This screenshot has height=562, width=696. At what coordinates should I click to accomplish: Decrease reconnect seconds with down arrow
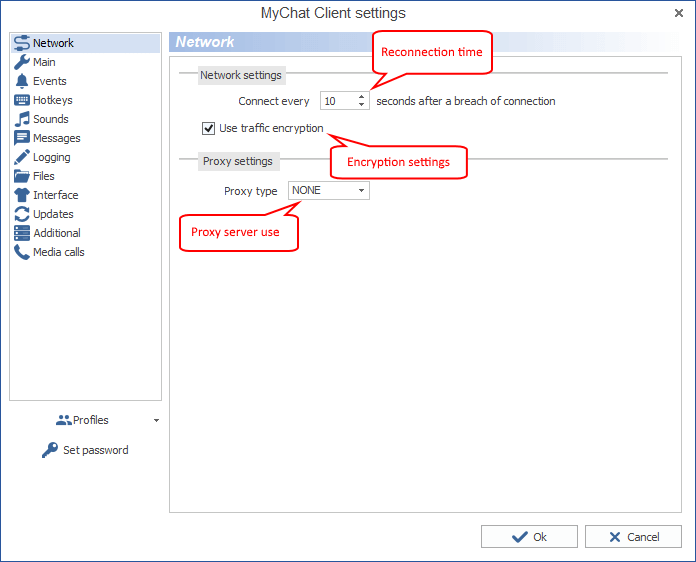[x=362, y=105]
